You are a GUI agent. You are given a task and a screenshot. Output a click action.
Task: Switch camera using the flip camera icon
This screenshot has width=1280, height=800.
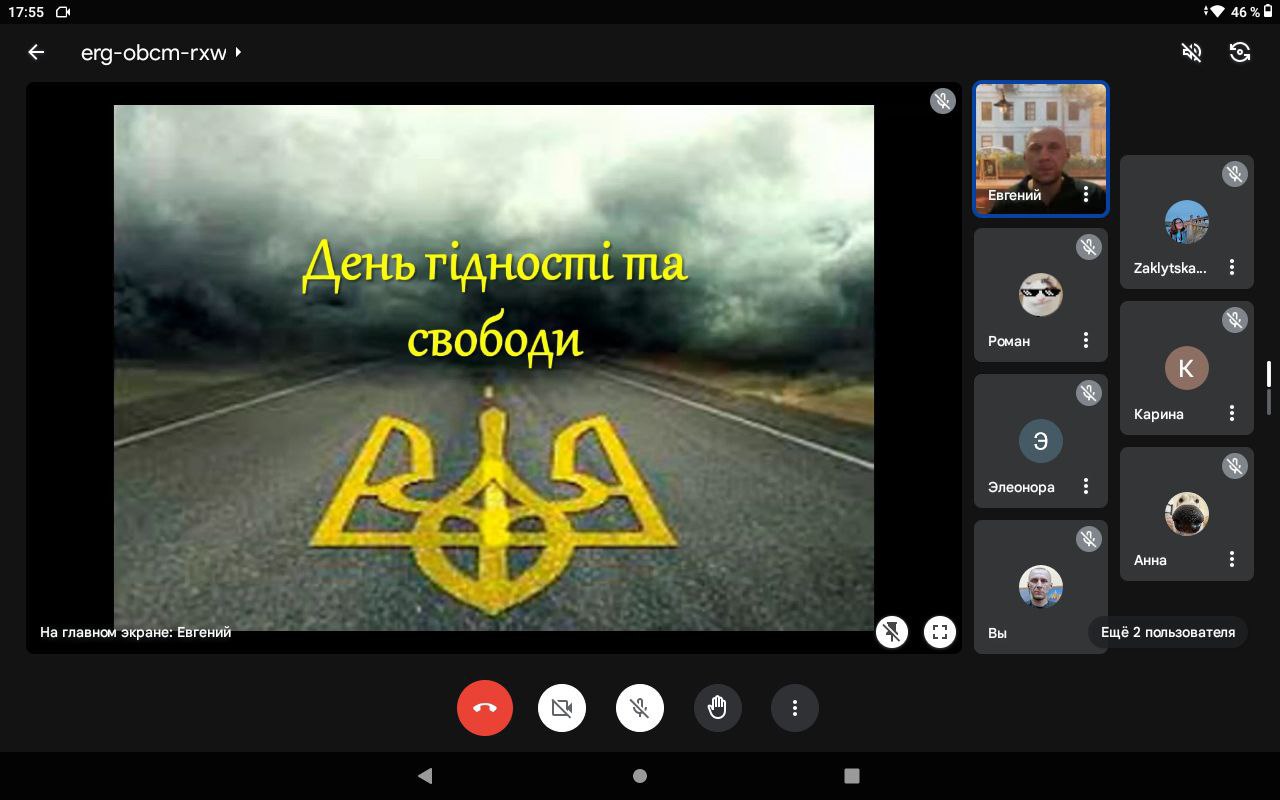[x=1240, y=52]
